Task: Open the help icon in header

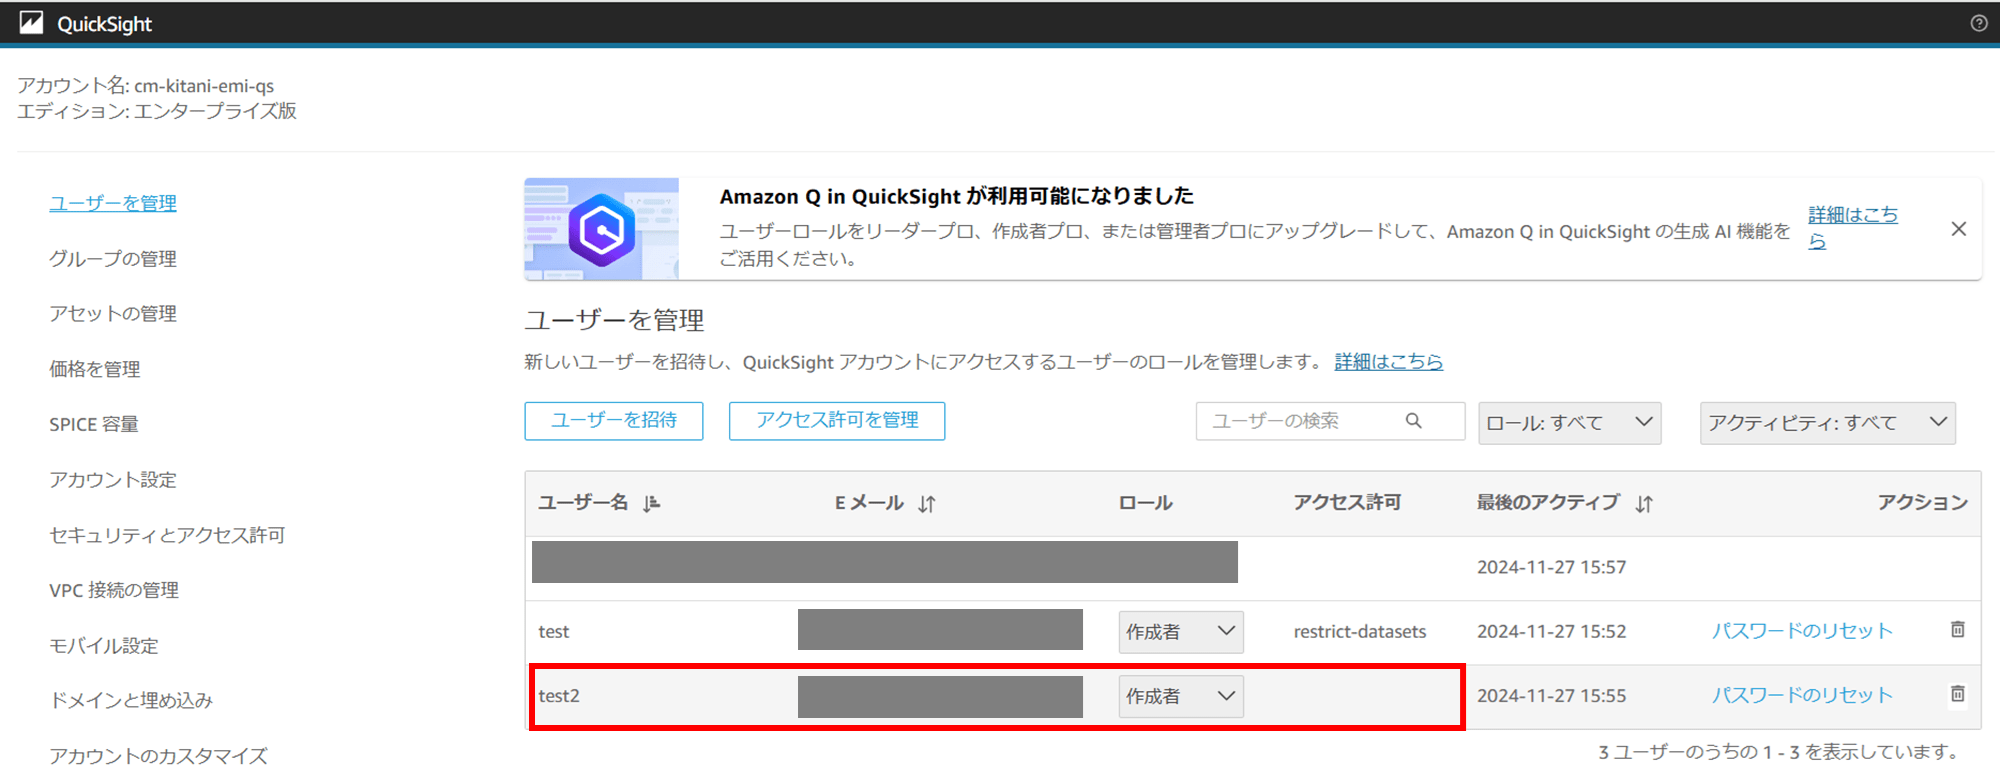Action: (x=1979, y=23)
